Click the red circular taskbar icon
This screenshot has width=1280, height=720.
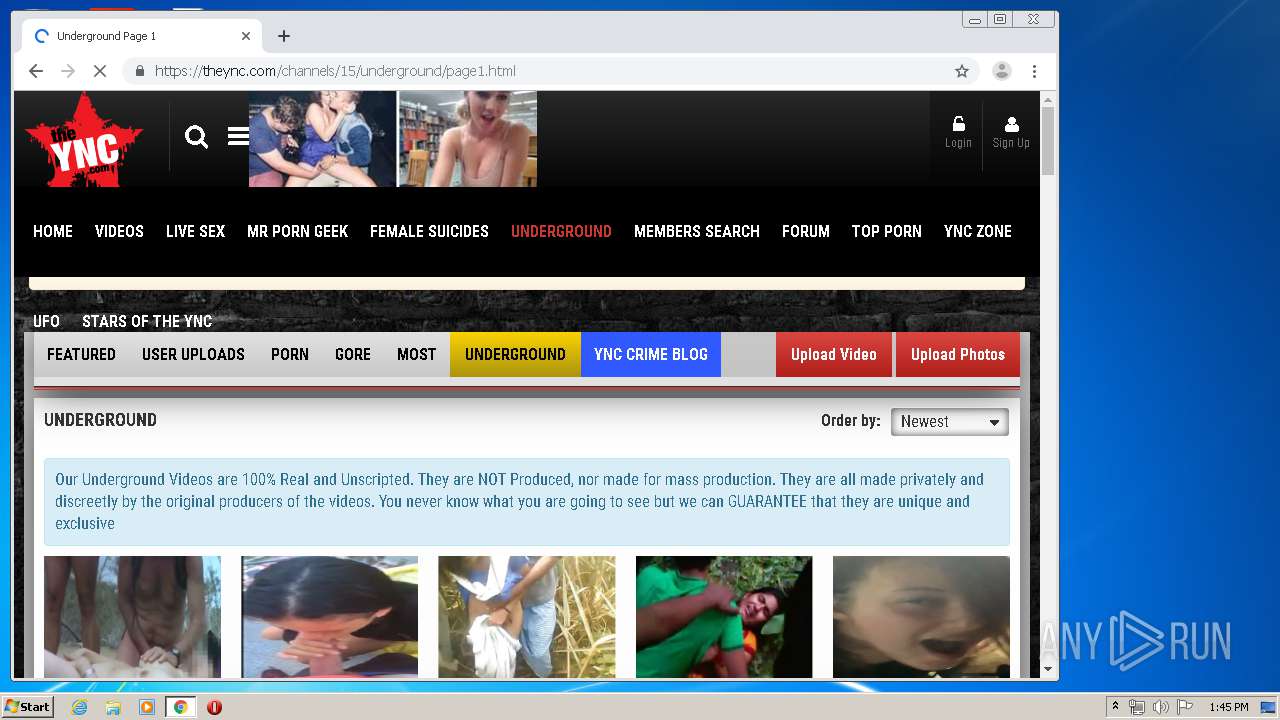tap(214, 707)
